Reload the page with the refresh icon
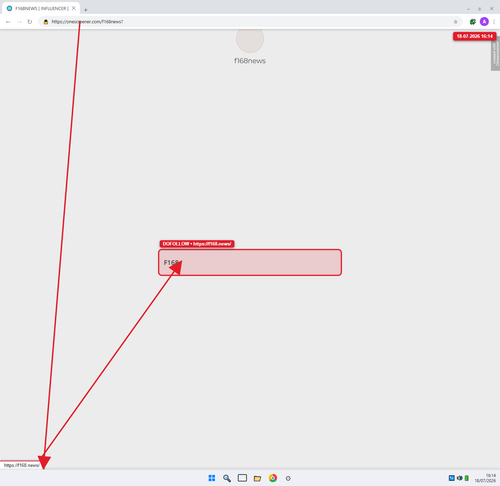The width and height of the screenshot is (500, 486). (x=30, y=22)
